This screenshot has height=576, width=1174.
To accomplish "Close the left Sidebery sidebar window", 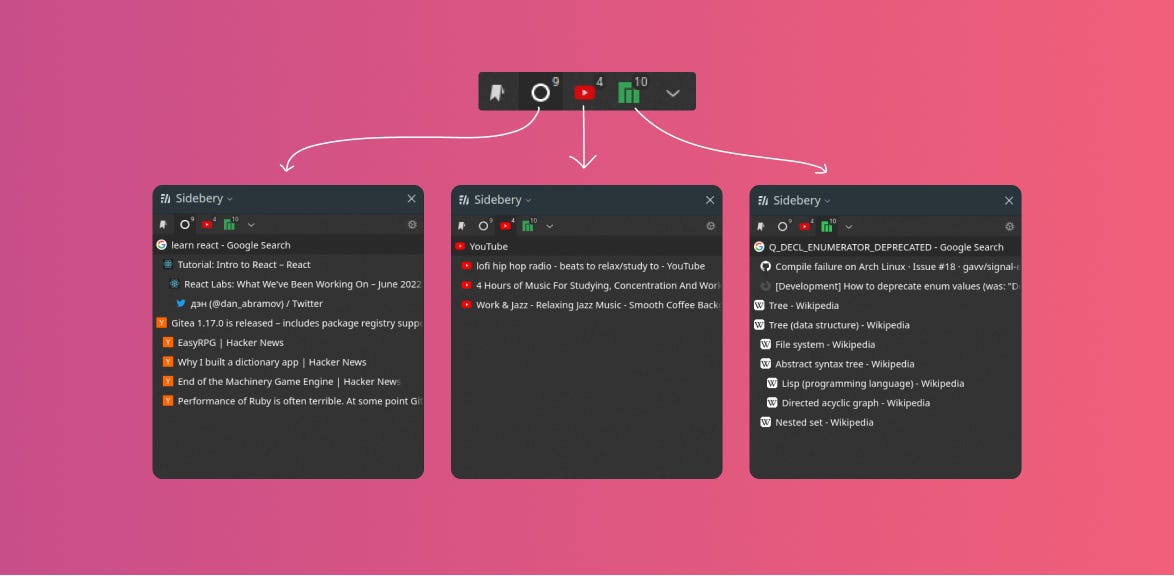I will (x=411, y=198).
